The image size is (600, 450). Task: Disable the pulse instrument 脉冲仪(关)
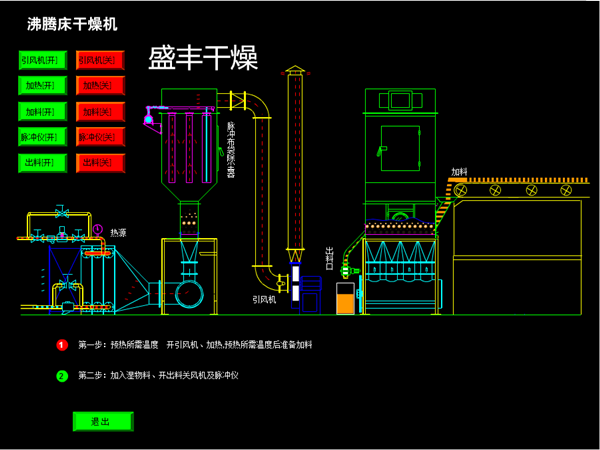(x=101, y=136)
